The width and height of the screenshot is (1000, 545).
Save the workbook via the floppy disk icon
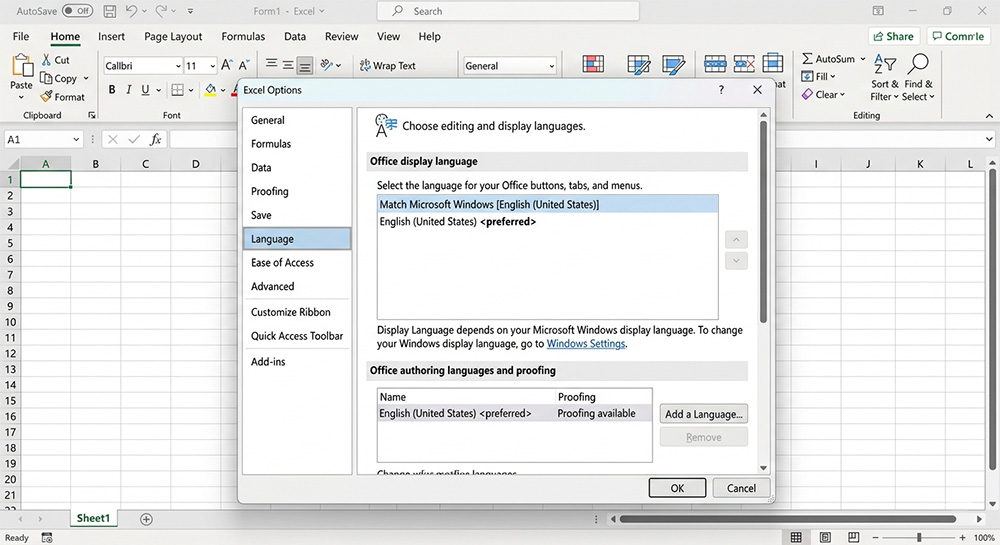[x=110, y=11]
